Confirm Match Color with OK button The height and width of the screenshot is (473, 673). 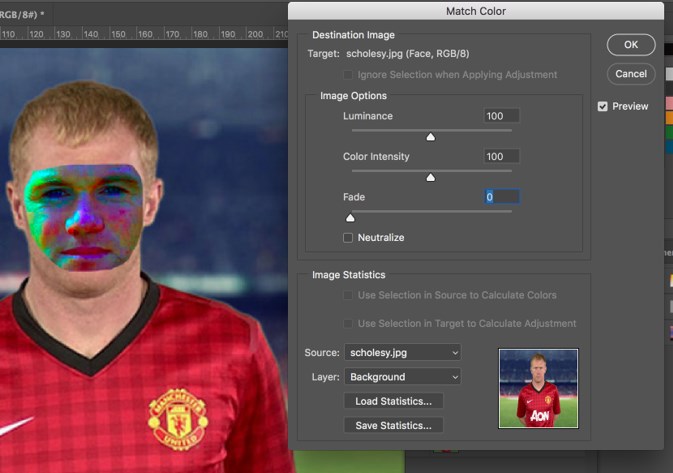point(631,45)
